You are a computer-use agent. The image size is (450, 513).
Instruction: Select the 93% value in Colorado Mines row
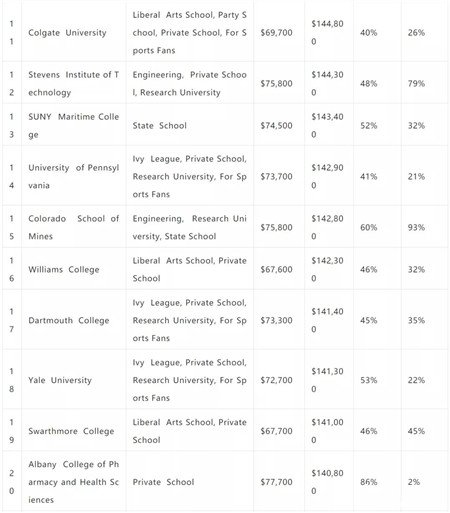(416, 227)
